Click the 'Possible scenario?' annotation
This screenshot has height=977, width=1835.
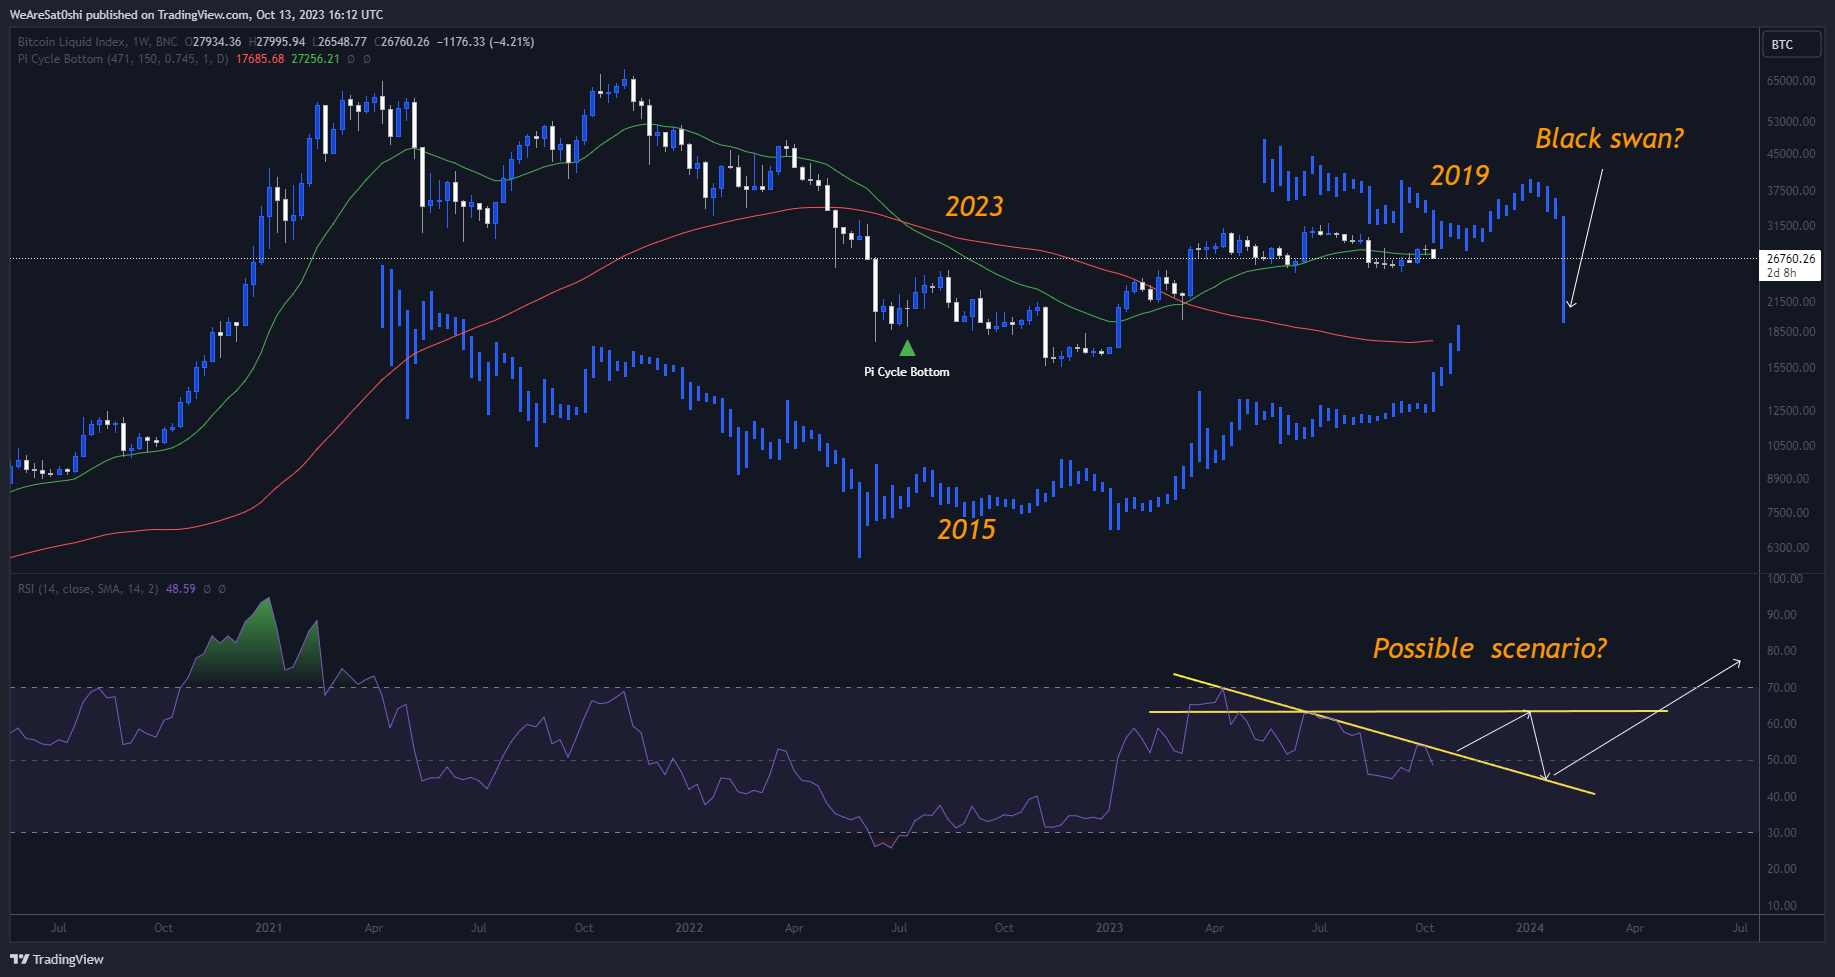click(1490, 649)
